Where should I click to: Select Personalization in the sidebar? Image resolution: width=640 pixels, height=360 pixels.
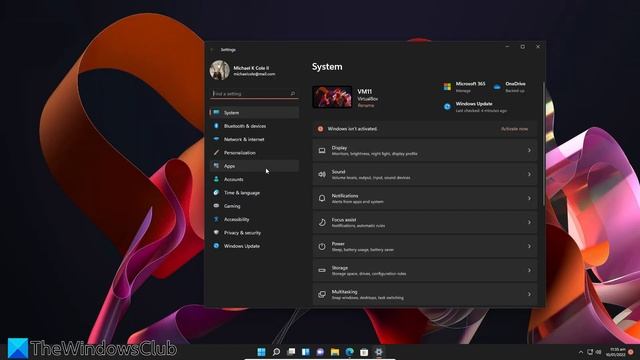click(254, 153)
